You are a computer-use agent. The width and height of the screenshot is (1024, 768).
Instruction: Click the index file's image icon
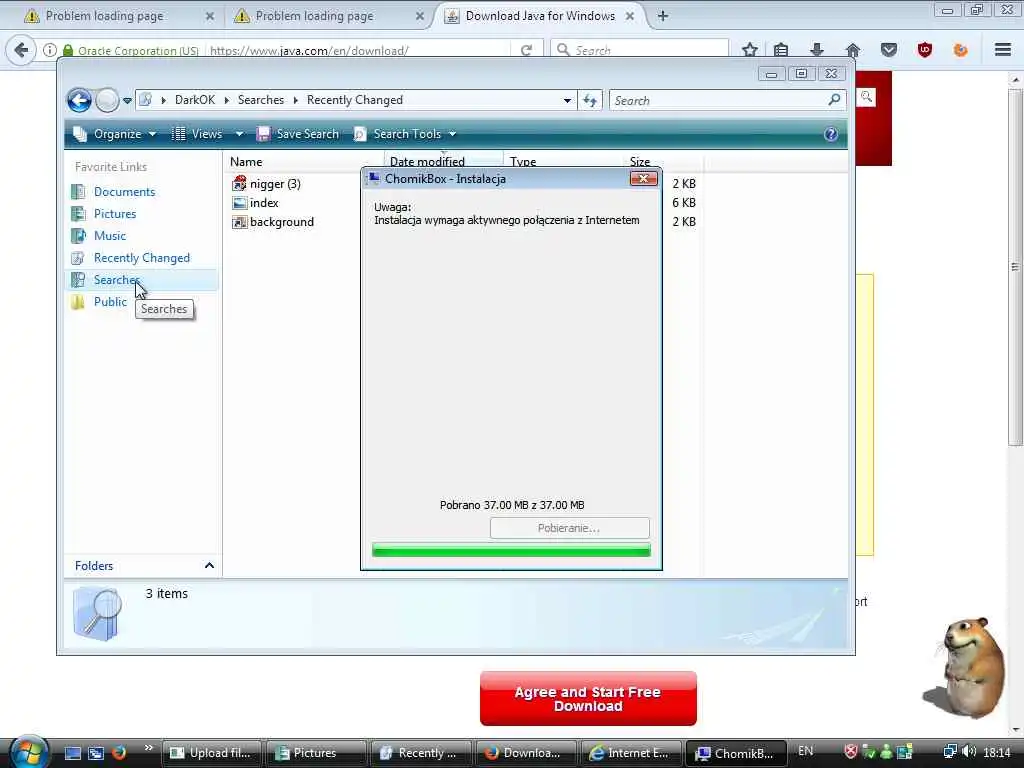[x=240, y=203]
